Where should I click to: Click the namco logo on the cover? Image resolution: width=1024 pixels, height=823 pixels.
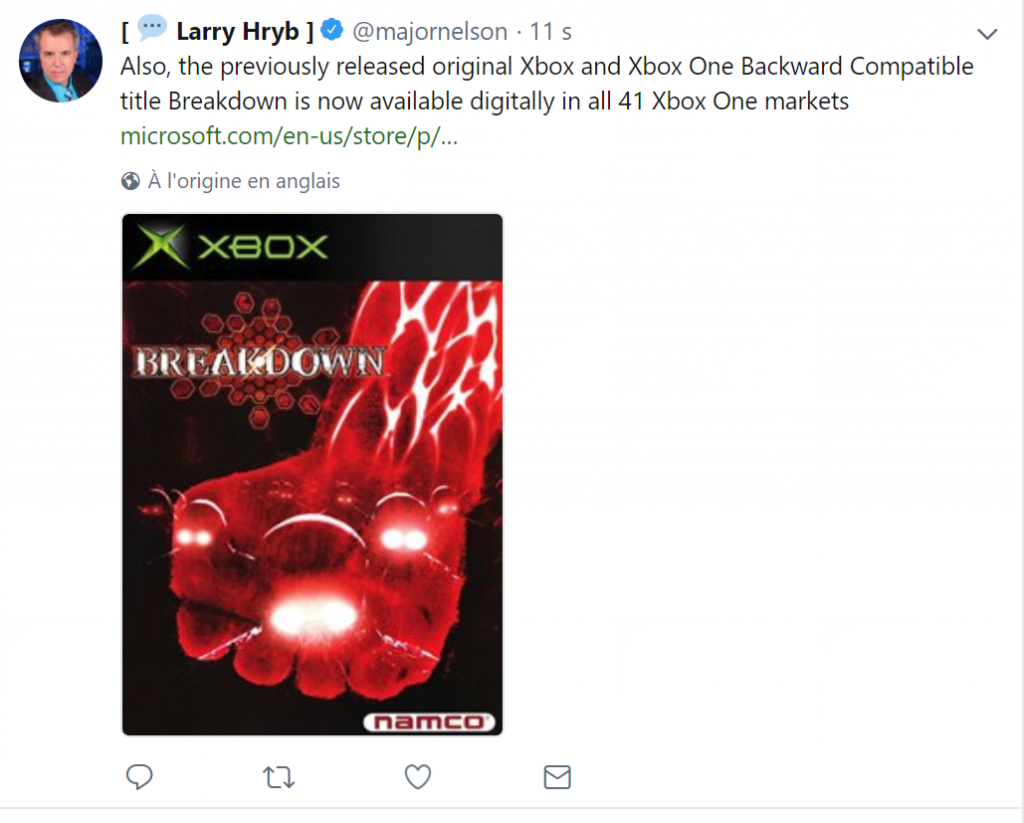pyautogui.click(x=429, y=722)
